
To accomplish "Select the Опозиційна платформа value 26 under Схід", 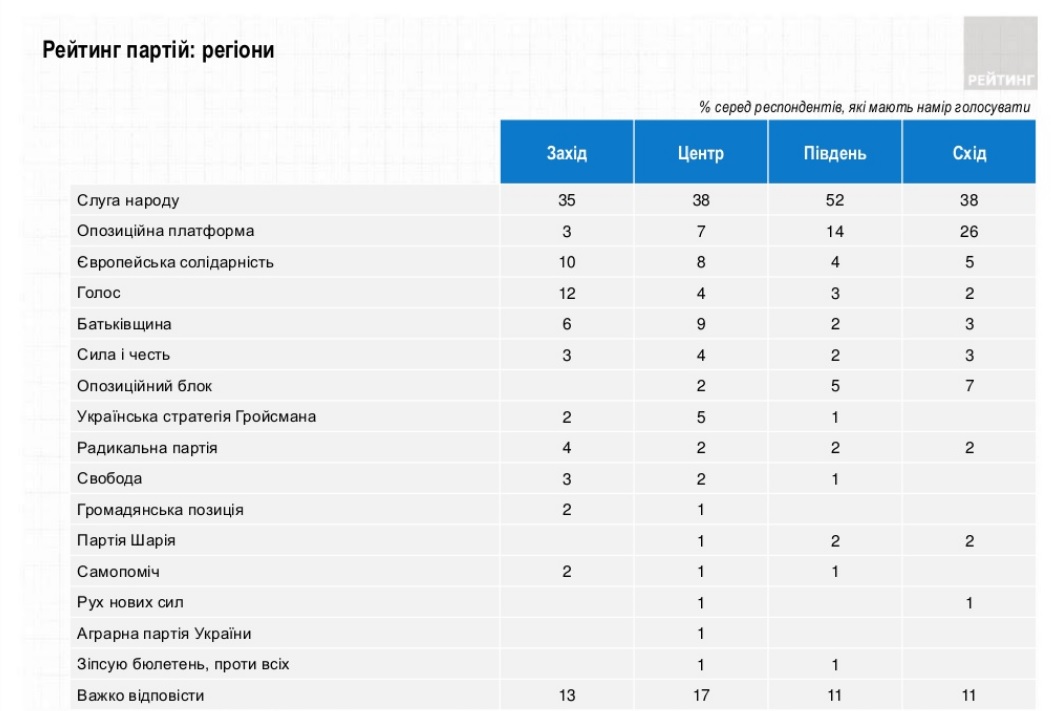I will 969,231.
